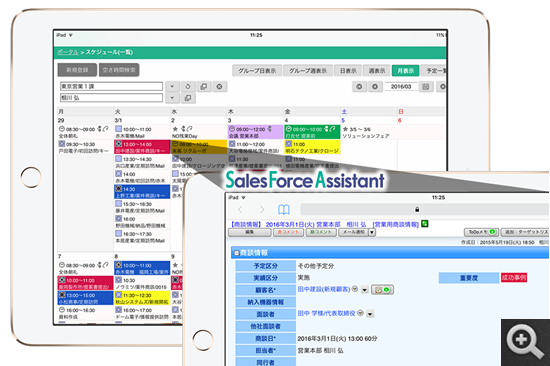
Task: Click the 相川 弘 user input field
Action: tap(112, 98)
